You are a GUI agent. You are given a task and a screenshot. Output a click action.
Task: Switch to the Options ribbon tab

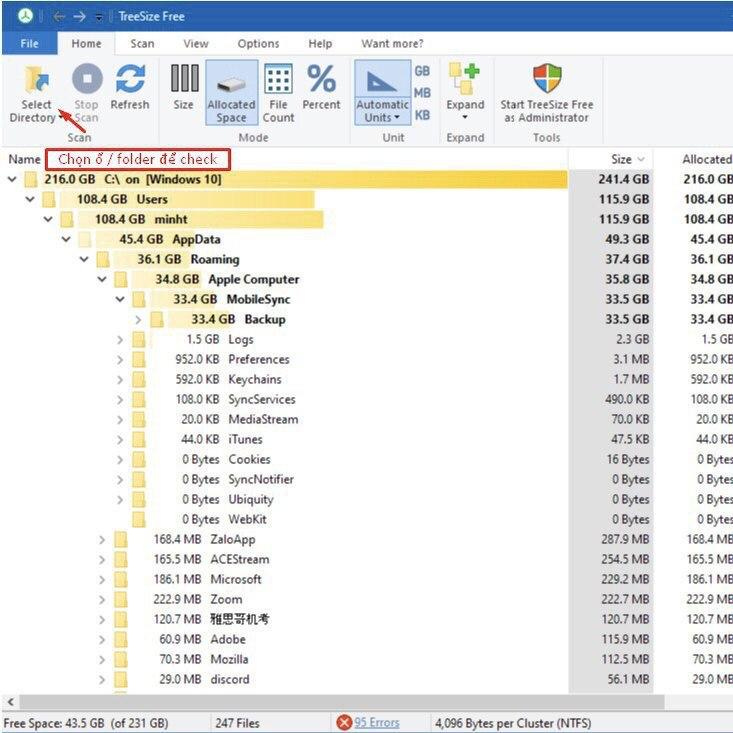259,43
